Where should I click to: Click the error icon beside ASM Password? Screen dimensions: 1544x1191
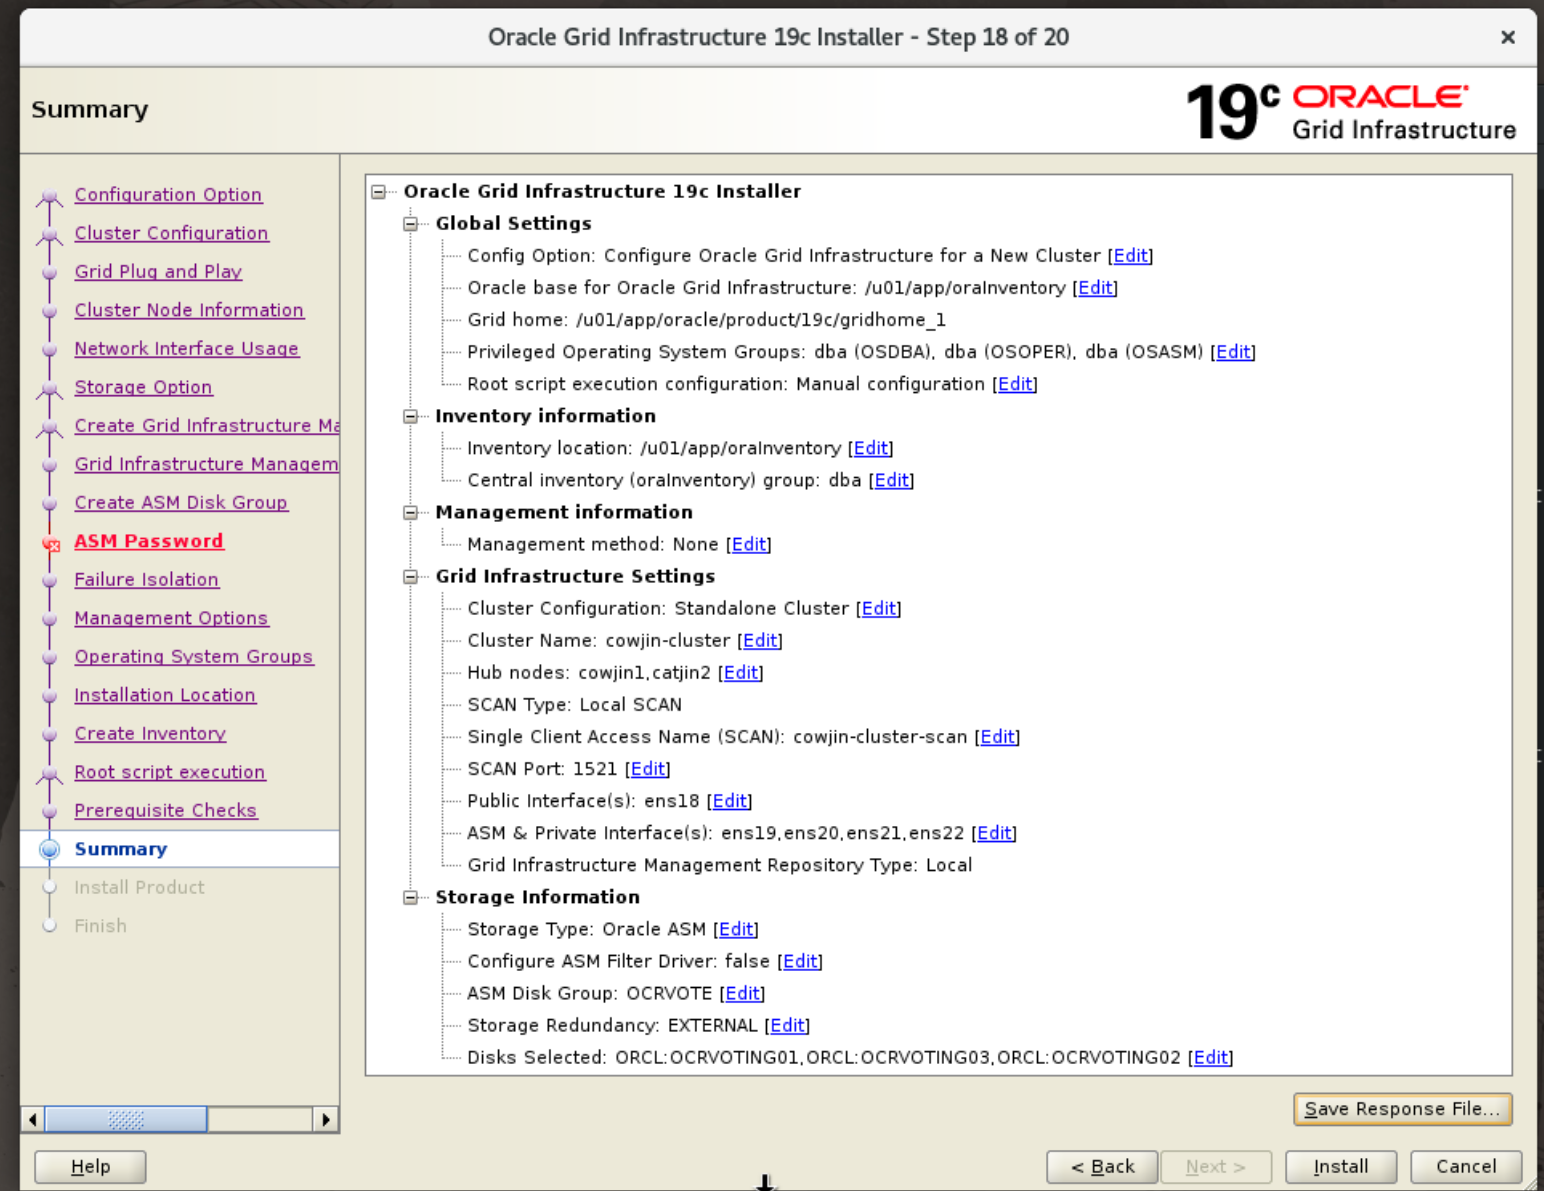click(x=50, y=543)
